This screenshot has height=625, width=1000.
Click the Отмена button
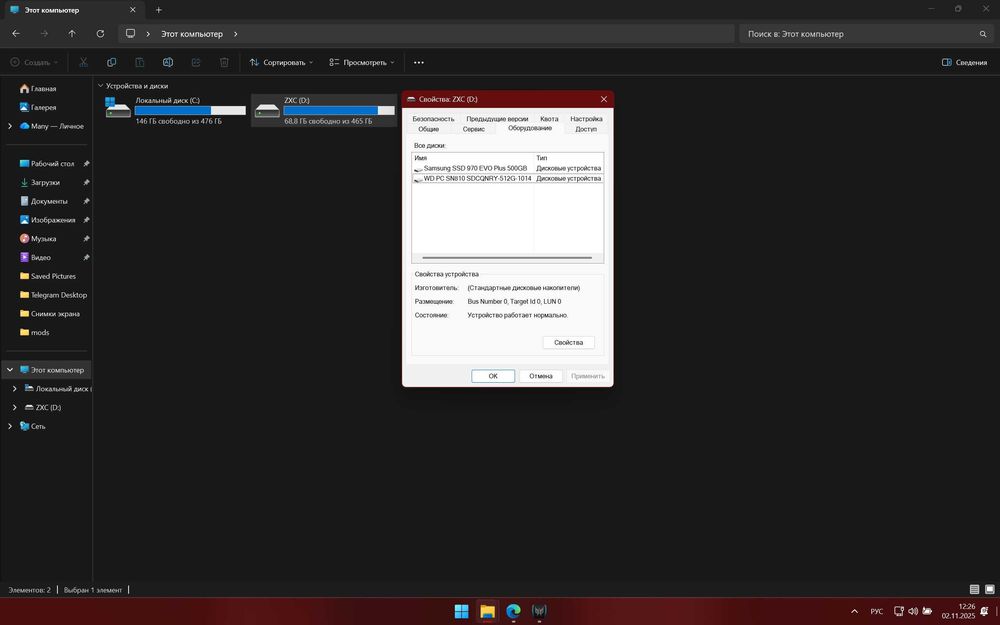[541, 376]
